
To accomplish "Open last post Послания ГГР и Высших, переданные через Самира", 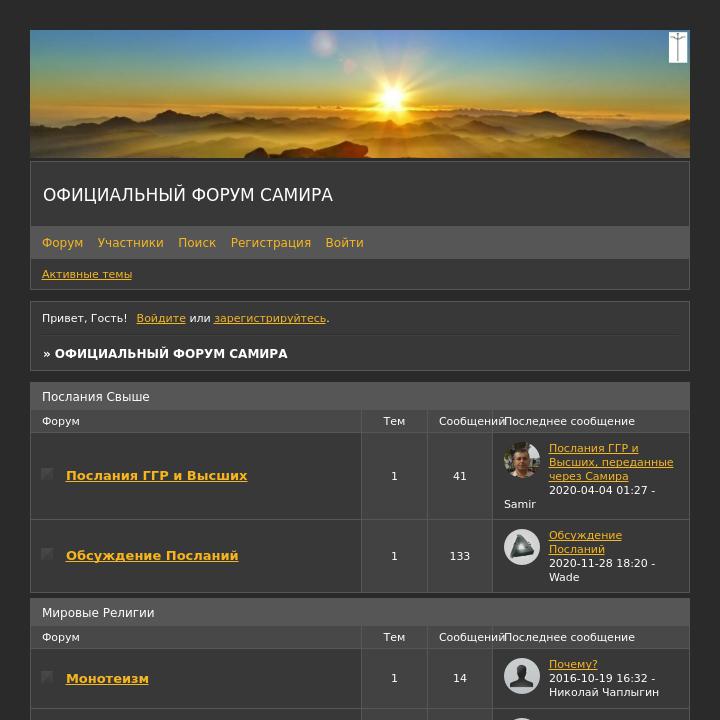I will pos(611,462).
